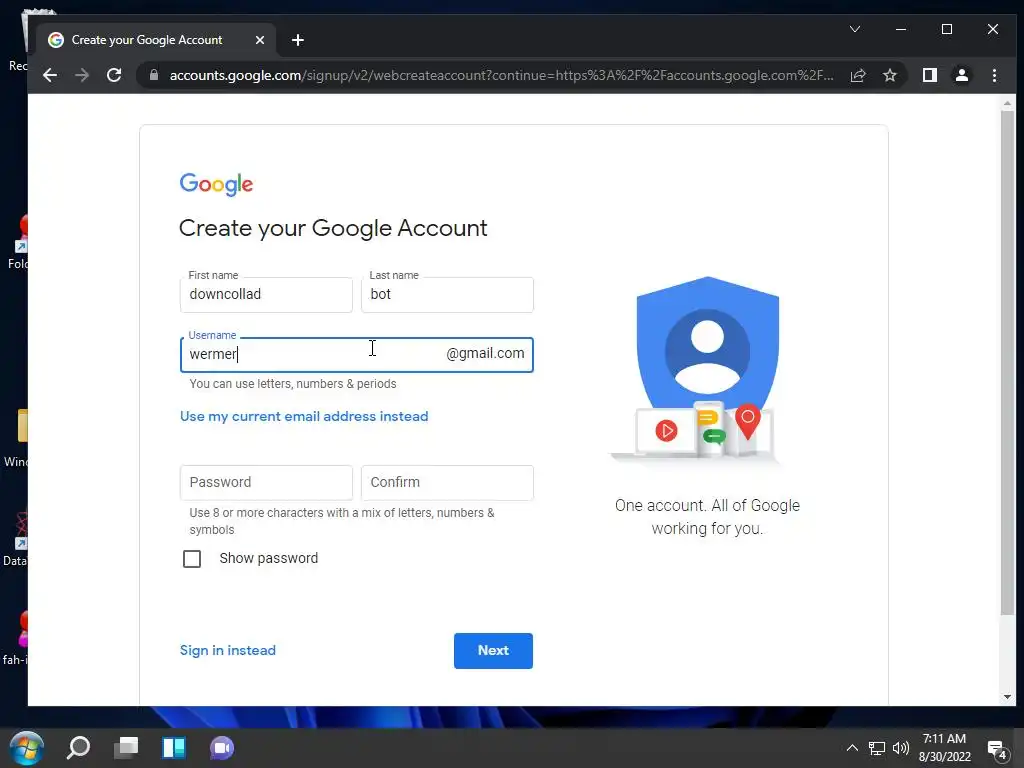This screenshot has width=1024, height=768.
Task: Click the 'One account. All of Google' text
Action: 707,506
